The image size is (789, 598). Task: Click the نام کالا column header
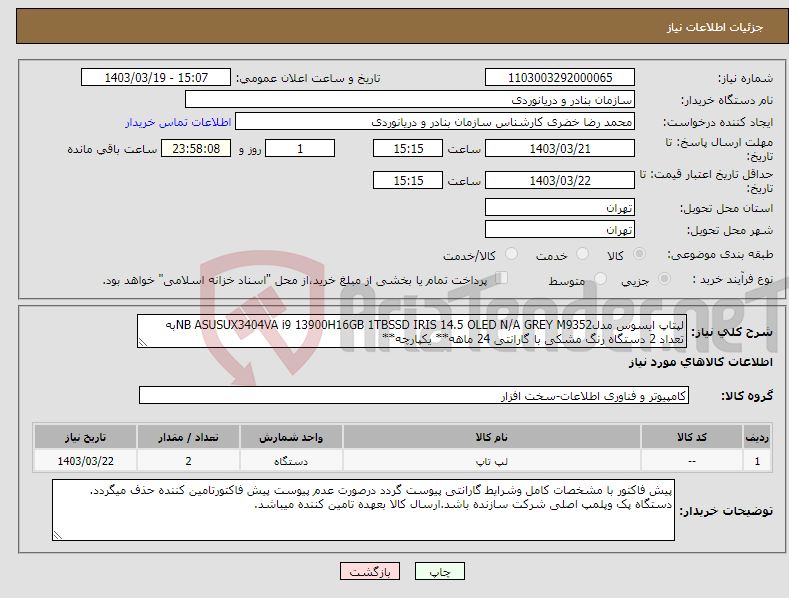[x=492, y=437]
